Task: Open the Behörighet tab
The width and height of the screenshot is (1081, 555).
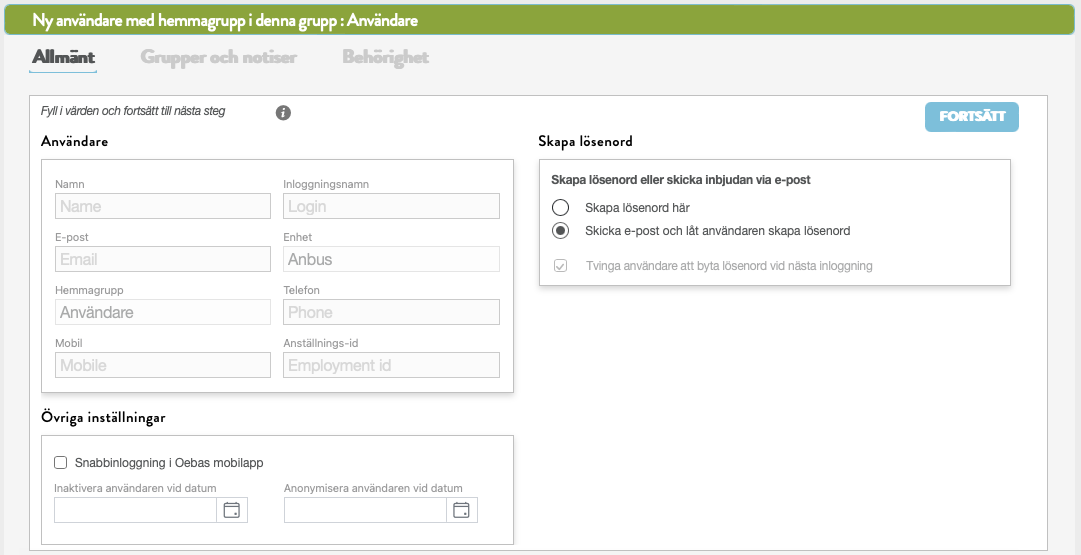Action: tap(385, 57)
